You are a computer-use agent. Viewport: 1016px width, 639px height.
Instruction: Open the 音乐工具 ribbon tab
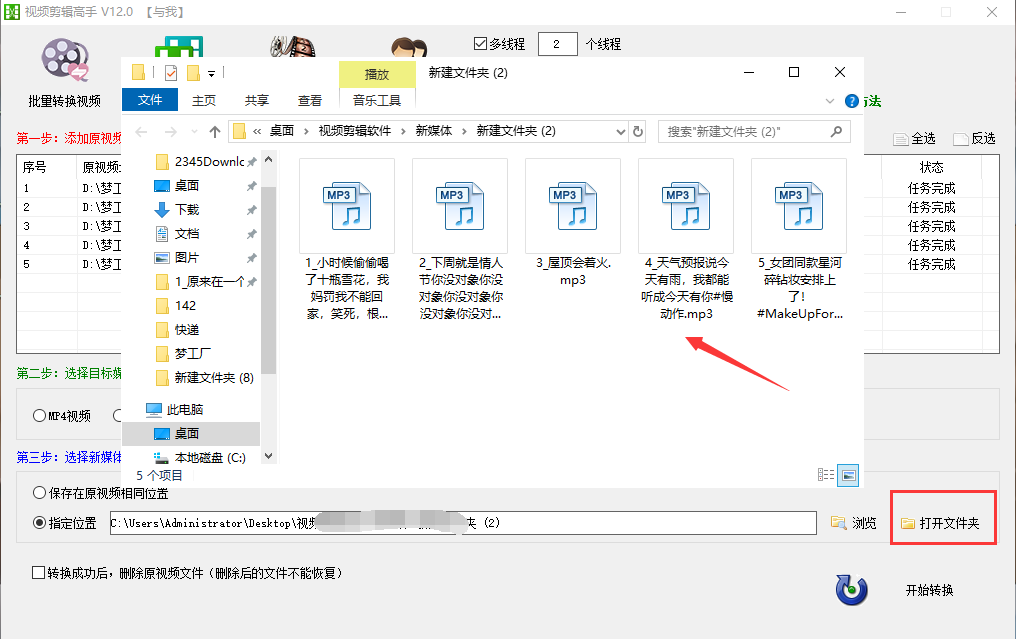click(377, 100)
